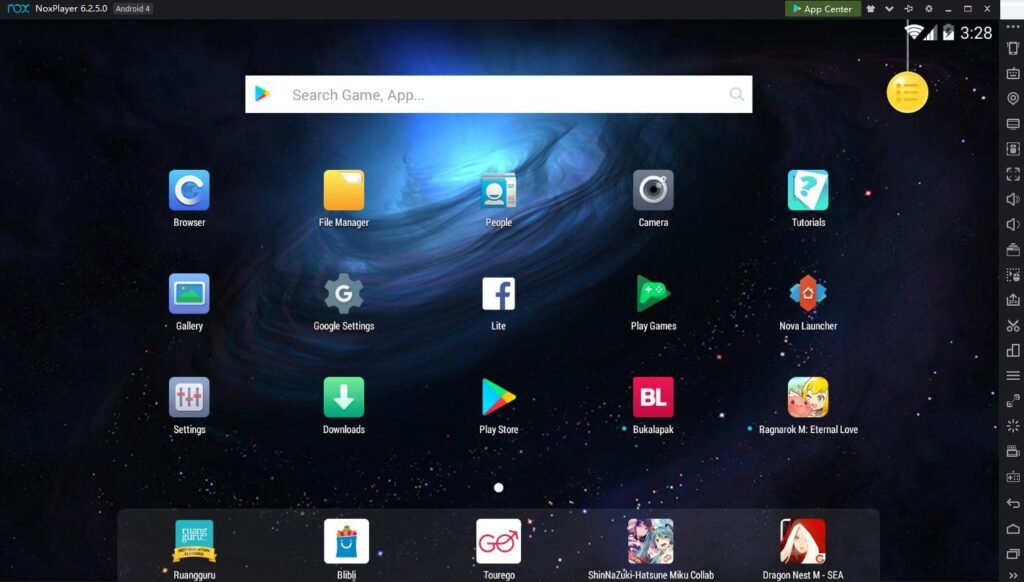
Task: Open the Tutorials app
Action: 808,190
